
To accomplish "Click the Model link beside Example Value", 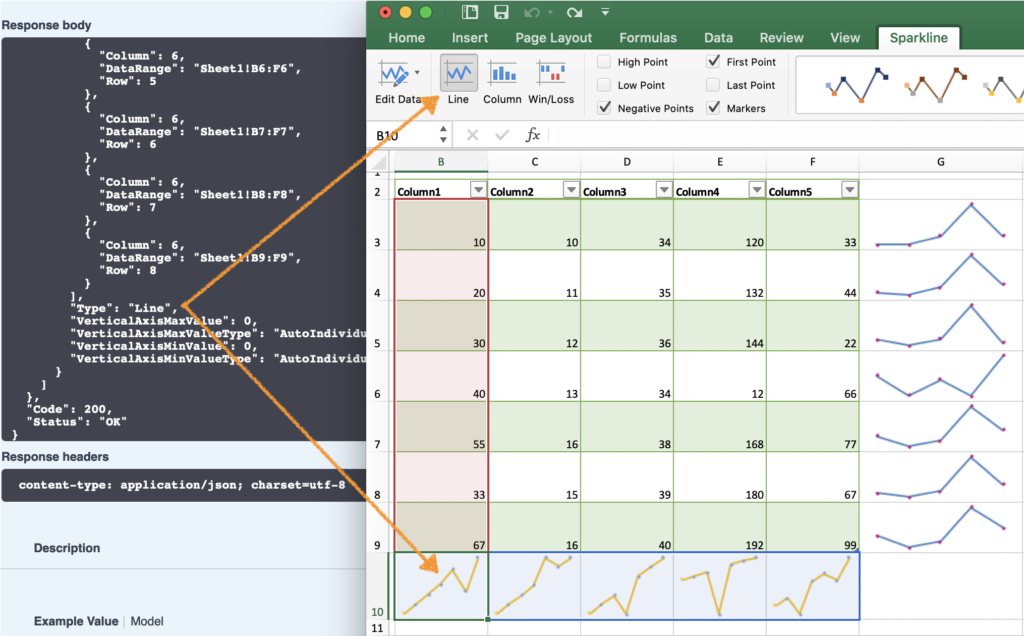I will pos(147,621).
